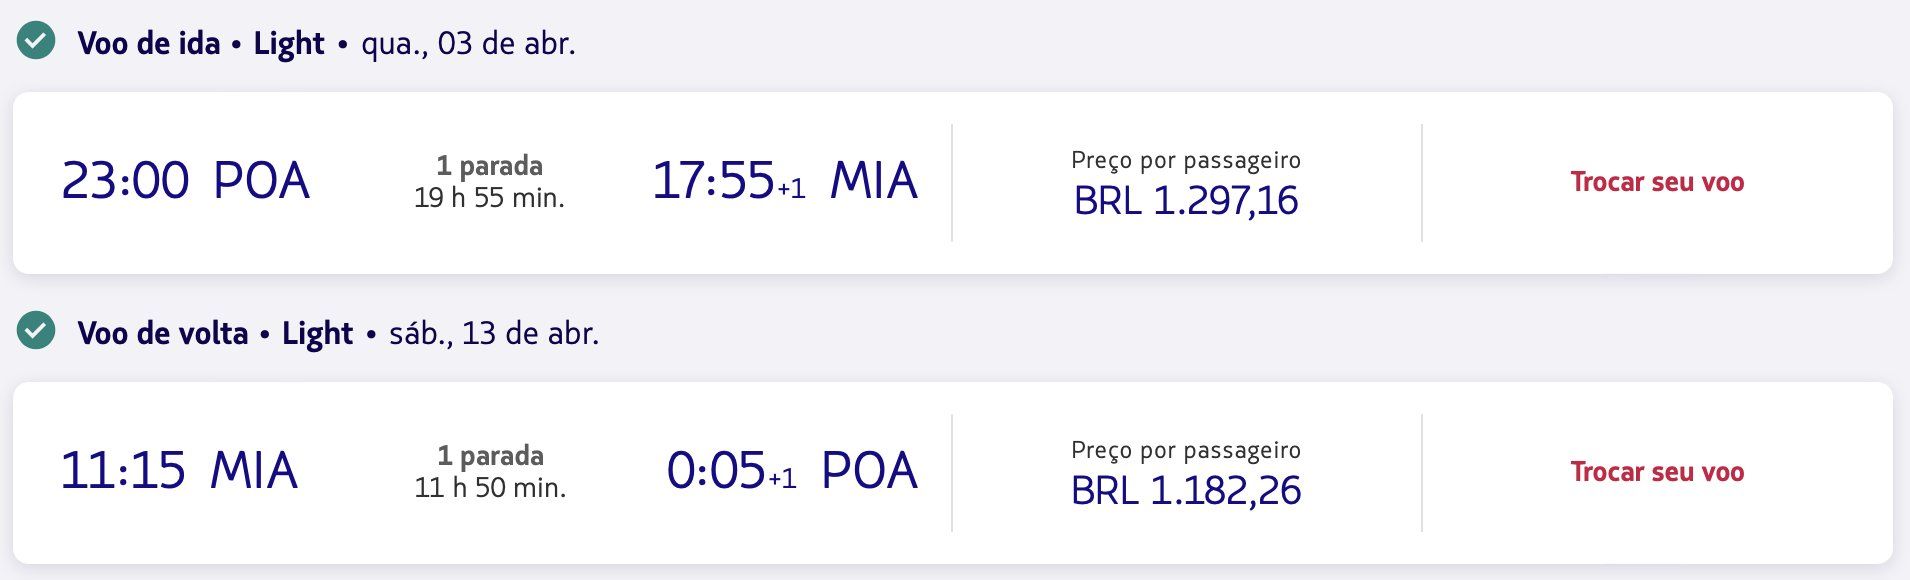1910x580 pixels.
Task: Select the 23:00 departure time
Action: pos(125,181)
